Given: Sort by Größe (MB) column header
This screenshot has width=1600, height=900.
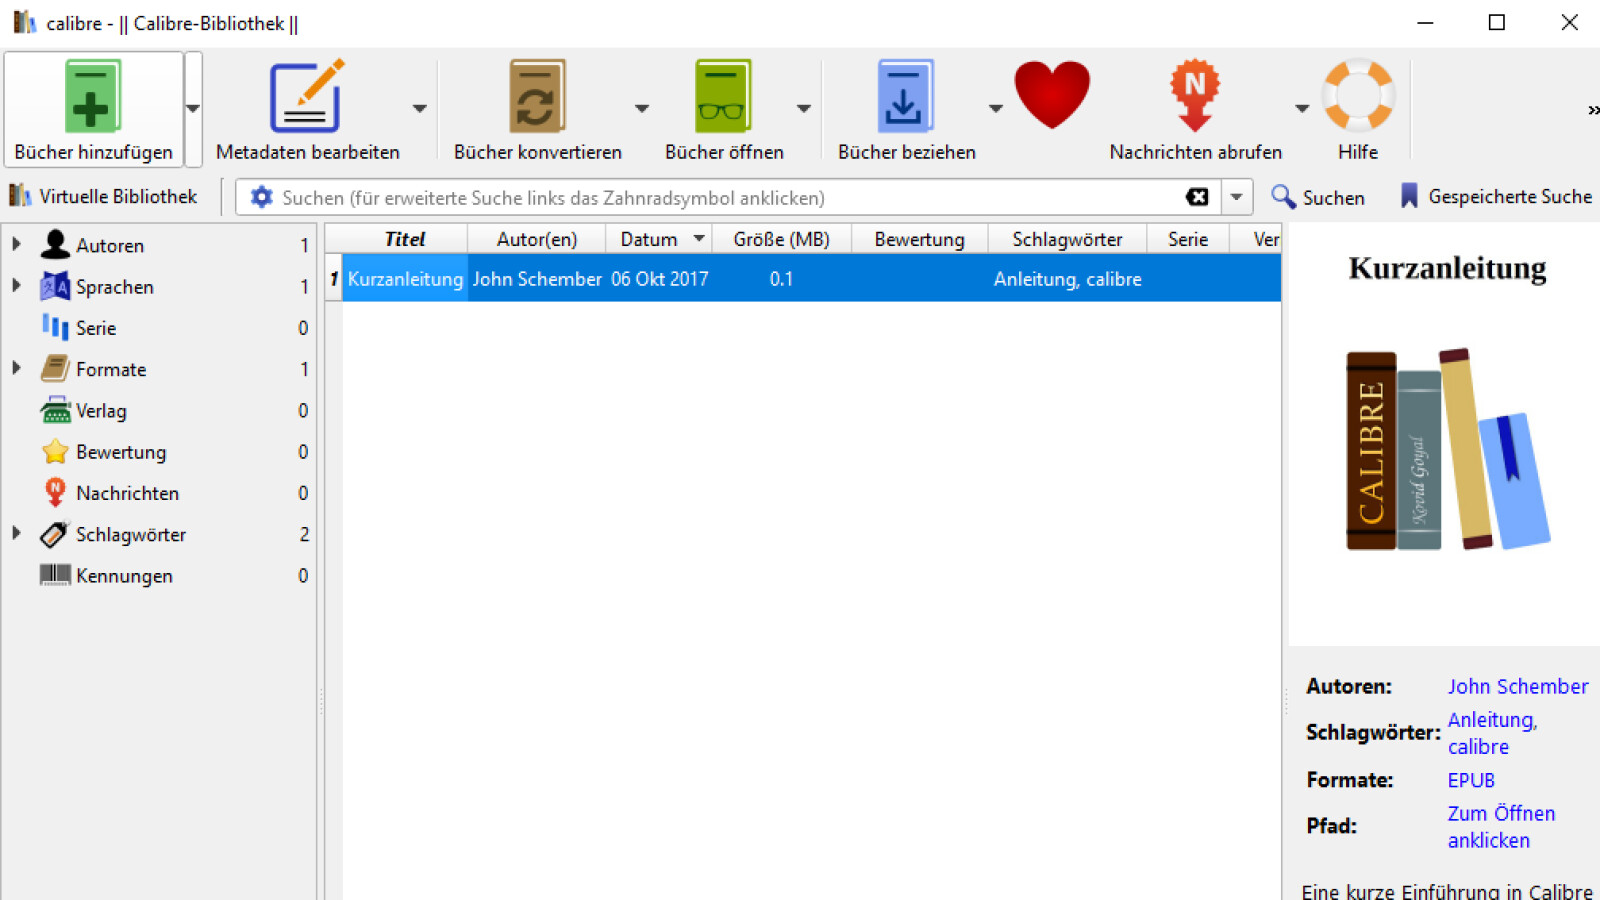Looking at the screenshot, I should click(781, 239).
